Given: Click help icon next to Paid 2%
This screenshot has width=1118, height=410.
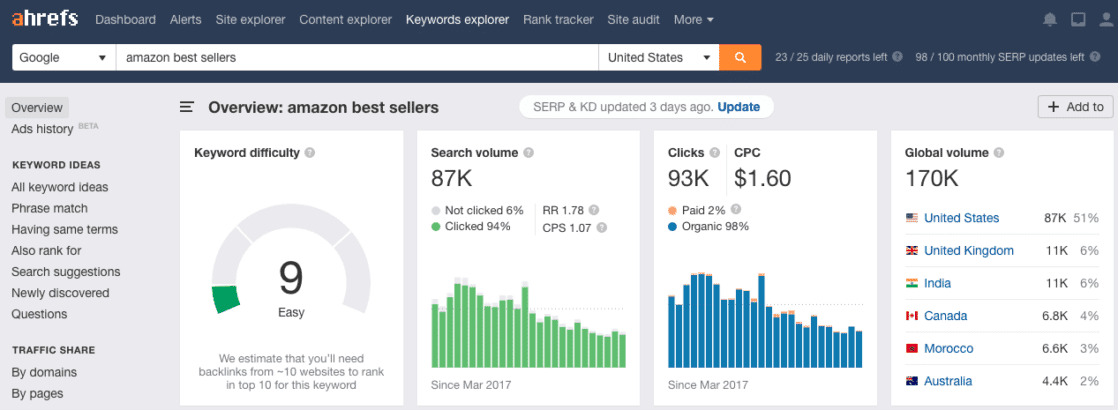Looking at the screenshot, I should click(x=736, y=209).
